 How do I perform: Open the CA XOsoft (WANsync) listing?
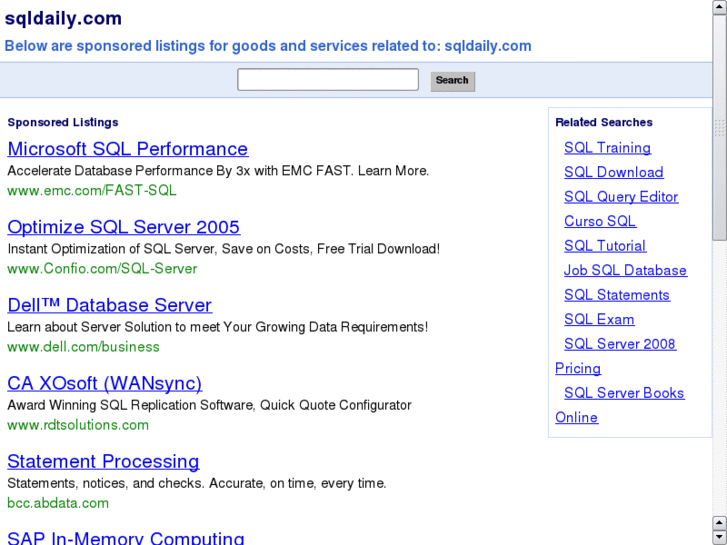coord(104,383)
